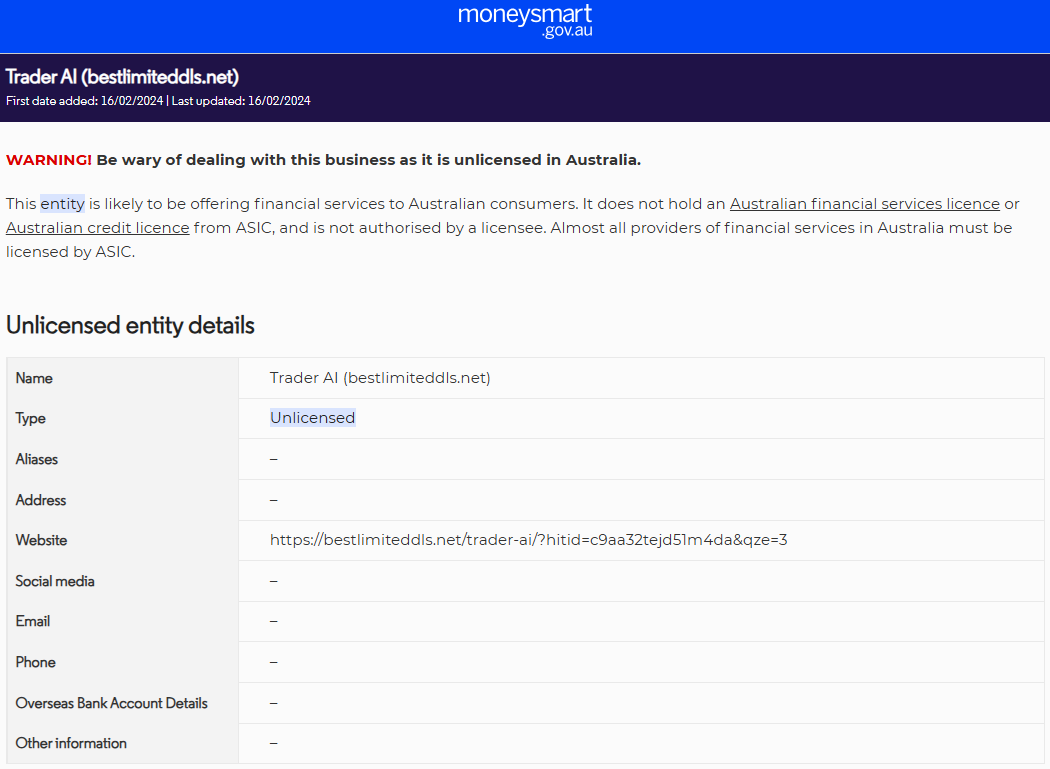Image resolution: width=1050 pixels, height=769 pixels.
Task: Click the Social media row label
Action: 55,581
